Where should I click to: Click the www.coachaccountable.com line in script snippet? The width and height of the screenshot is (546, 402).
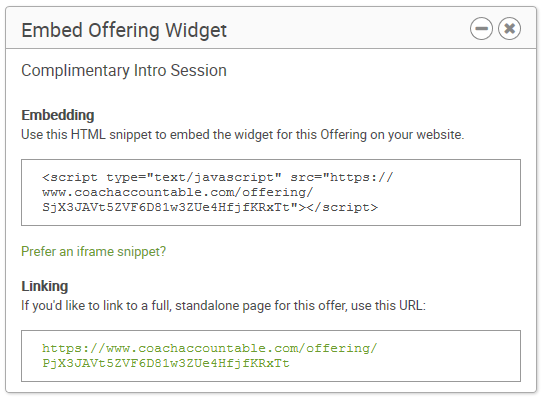point(178,192)
